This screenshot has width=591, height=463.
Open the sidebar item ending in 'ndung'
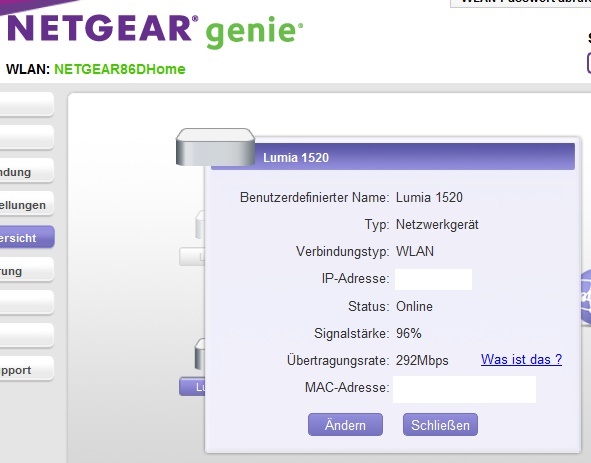[26, 172]
